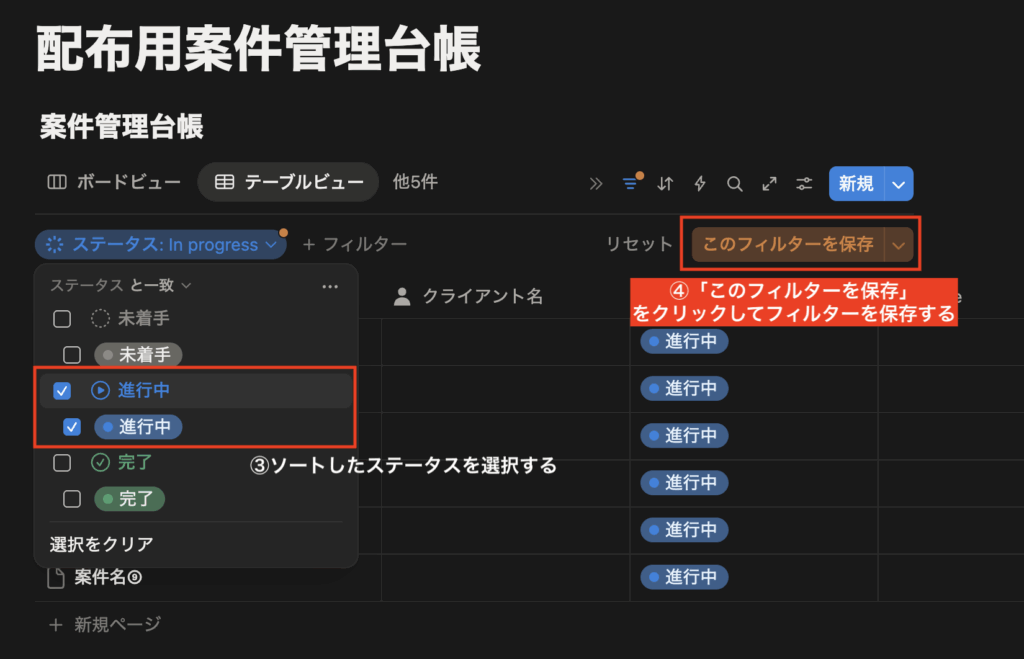
Task: Check the 未着手 group checkbox
Action: pos(62,319)
